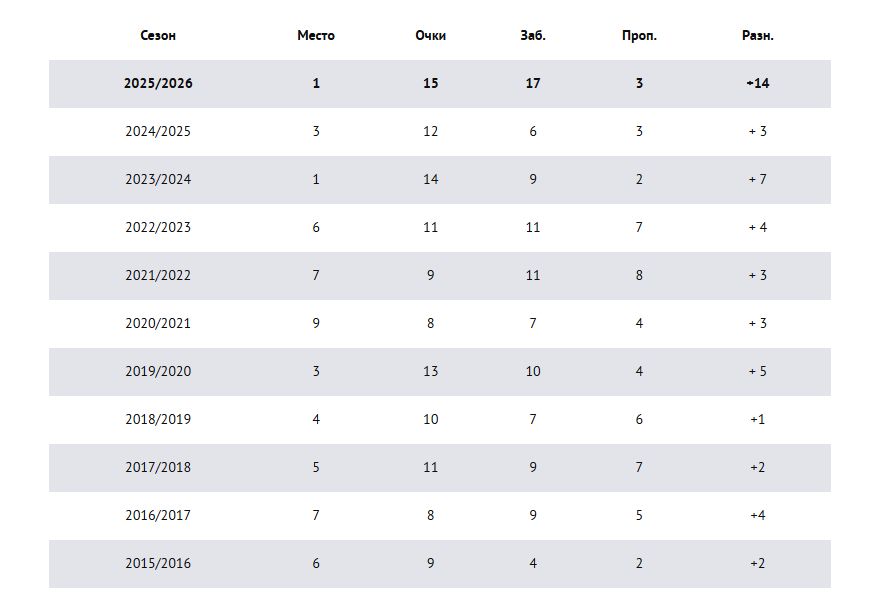This screenshot has width=886, height=592.
Task: Click the +14 goal difference value
Action: 757,84
